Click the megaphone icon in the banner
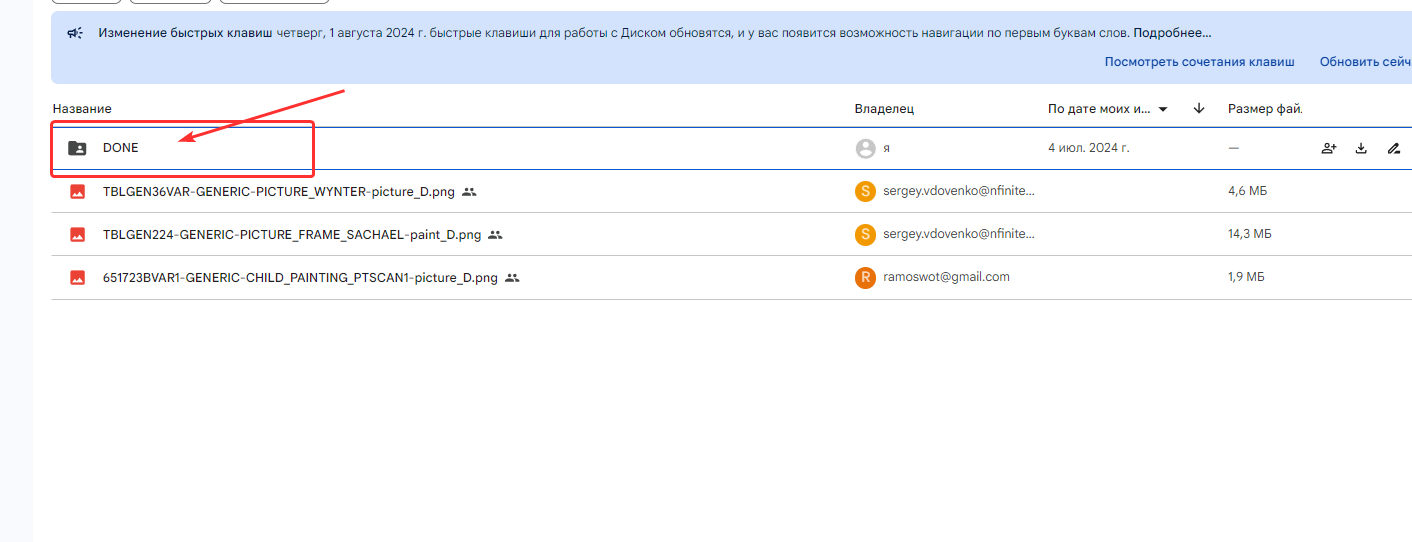The image size is (1412, 542). [75, 33]
